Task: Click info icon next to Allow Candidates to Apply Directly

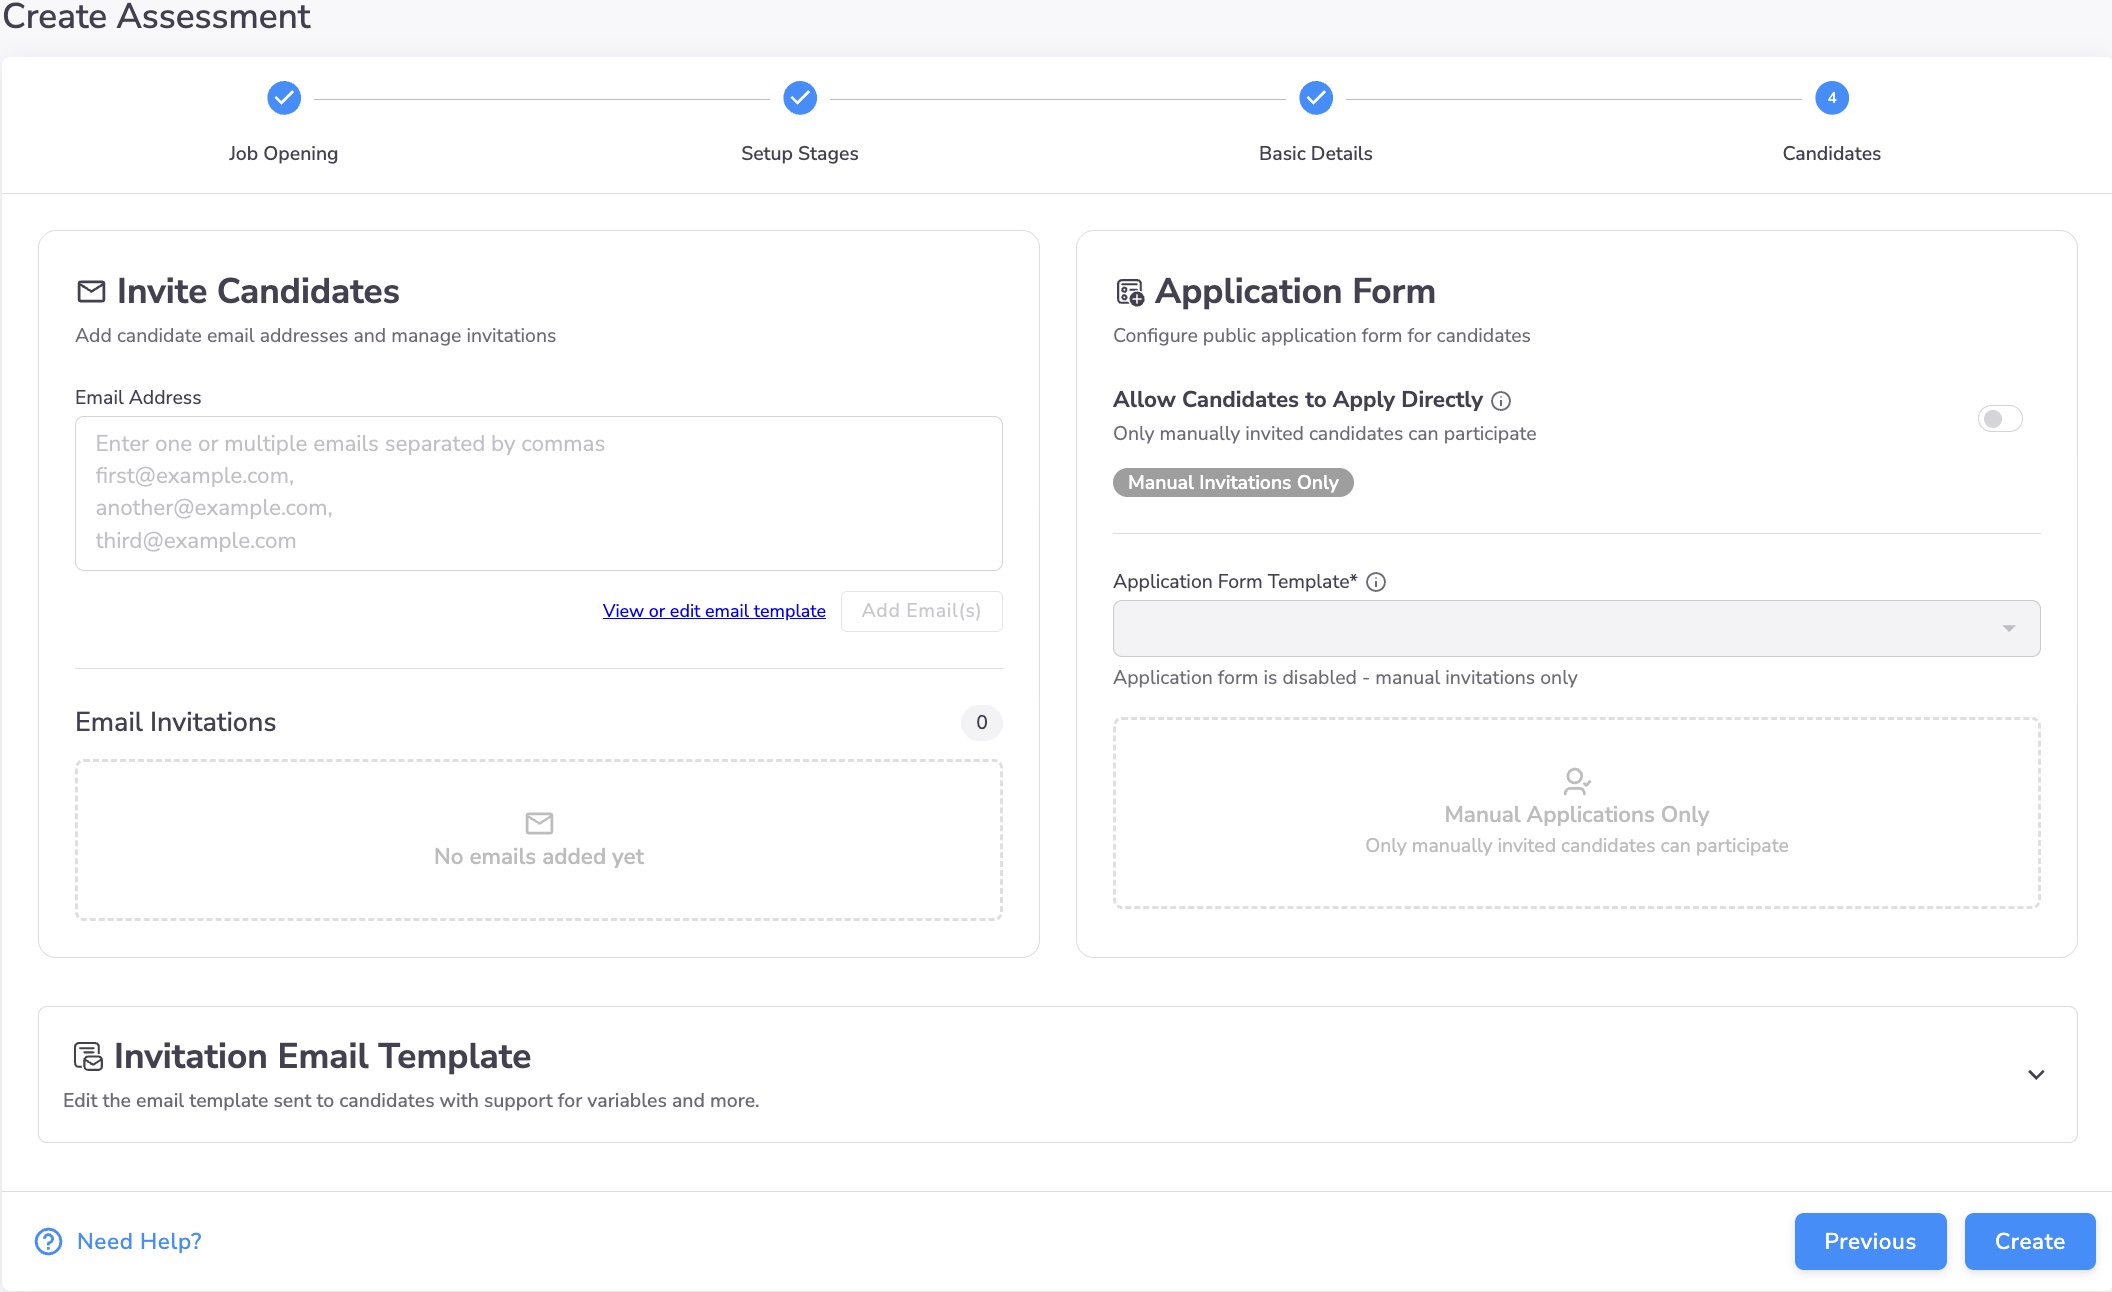Action: click(x=1501, y=401)
